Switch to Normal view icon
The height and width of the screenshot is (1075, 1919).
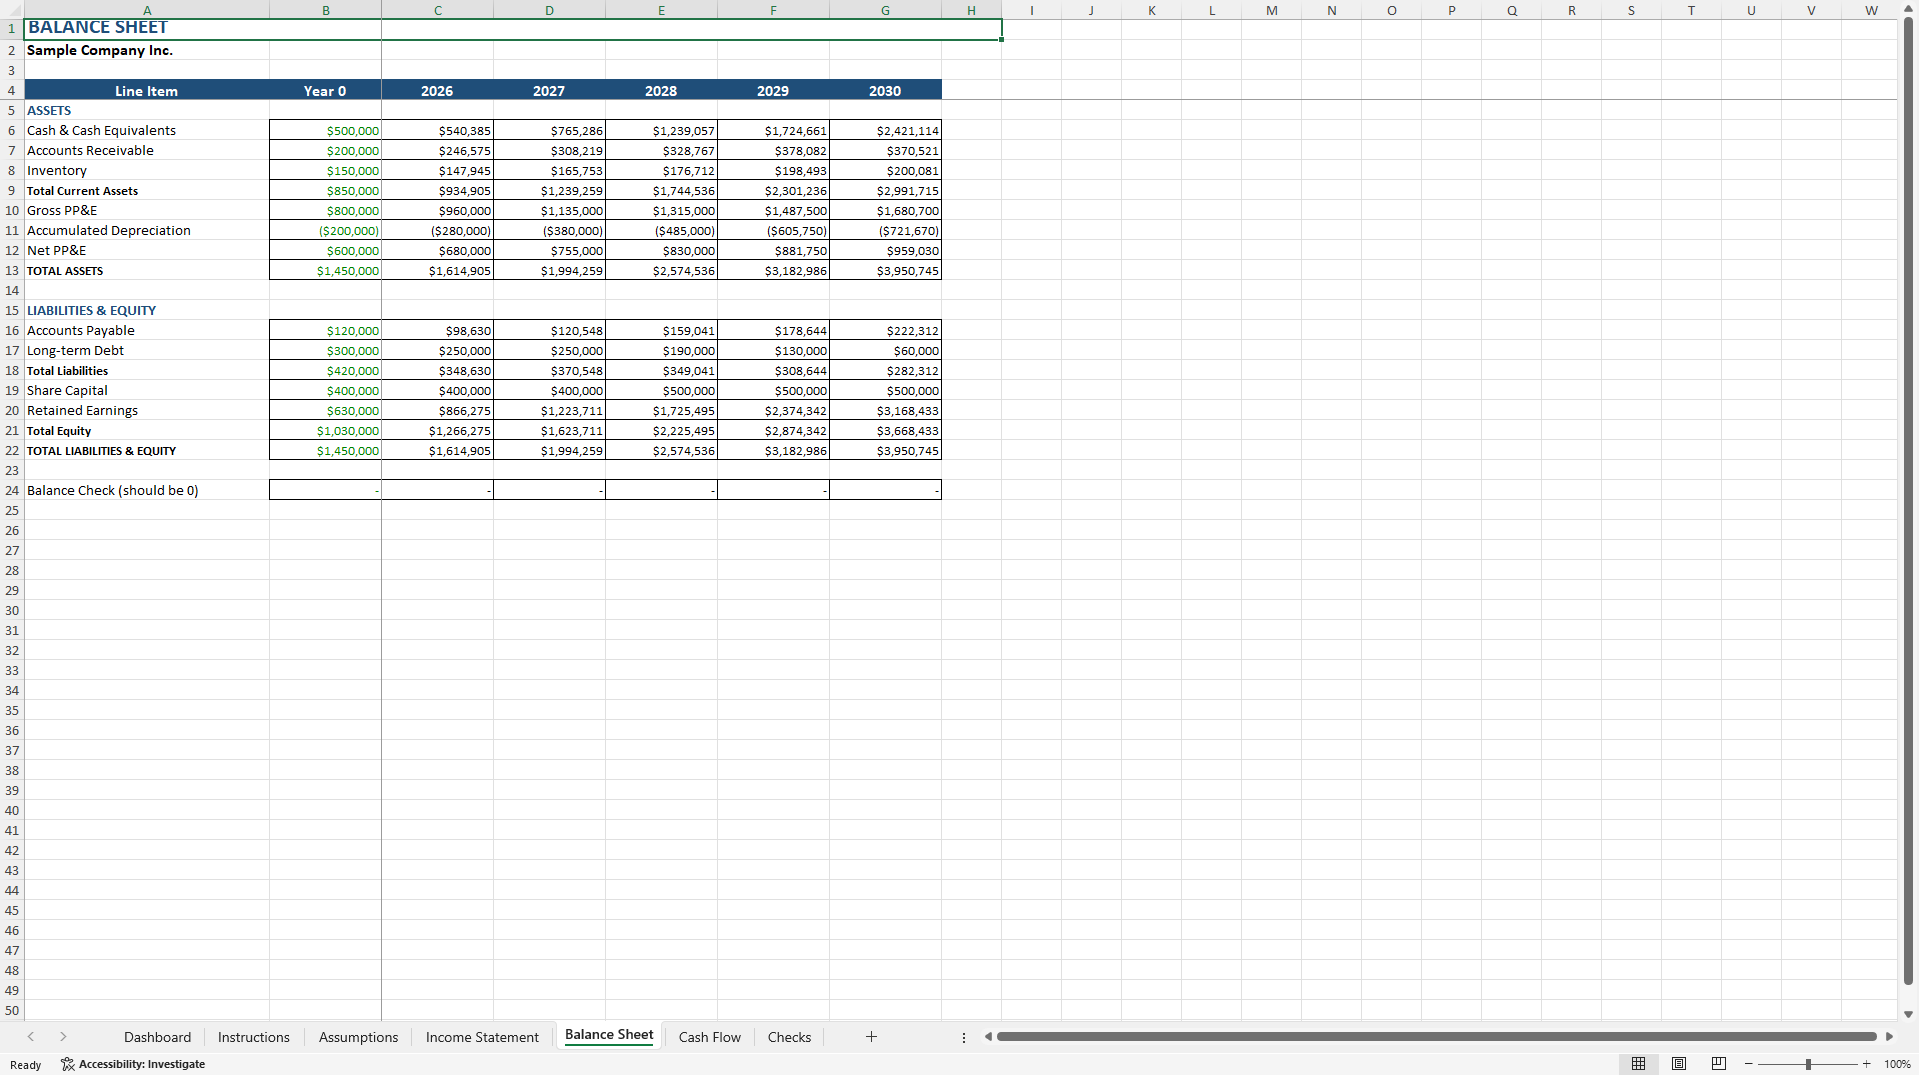tap(1638, 1064)
